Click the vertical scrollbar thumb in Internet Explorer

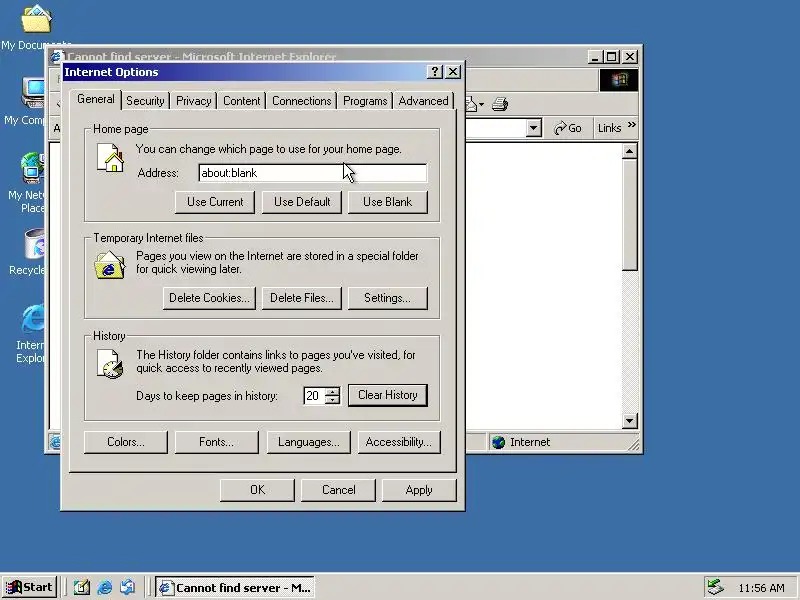(630, 215)
